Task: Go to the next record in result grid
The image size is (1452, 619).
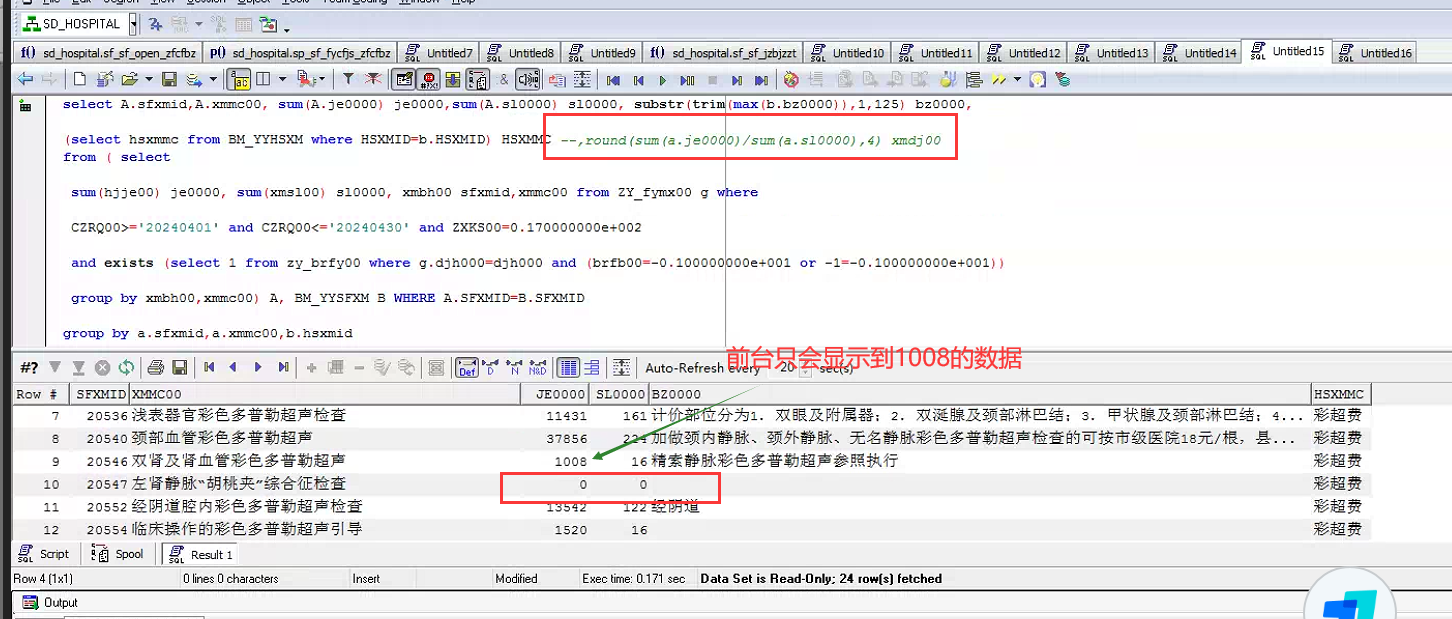Action: coord(258,367)
